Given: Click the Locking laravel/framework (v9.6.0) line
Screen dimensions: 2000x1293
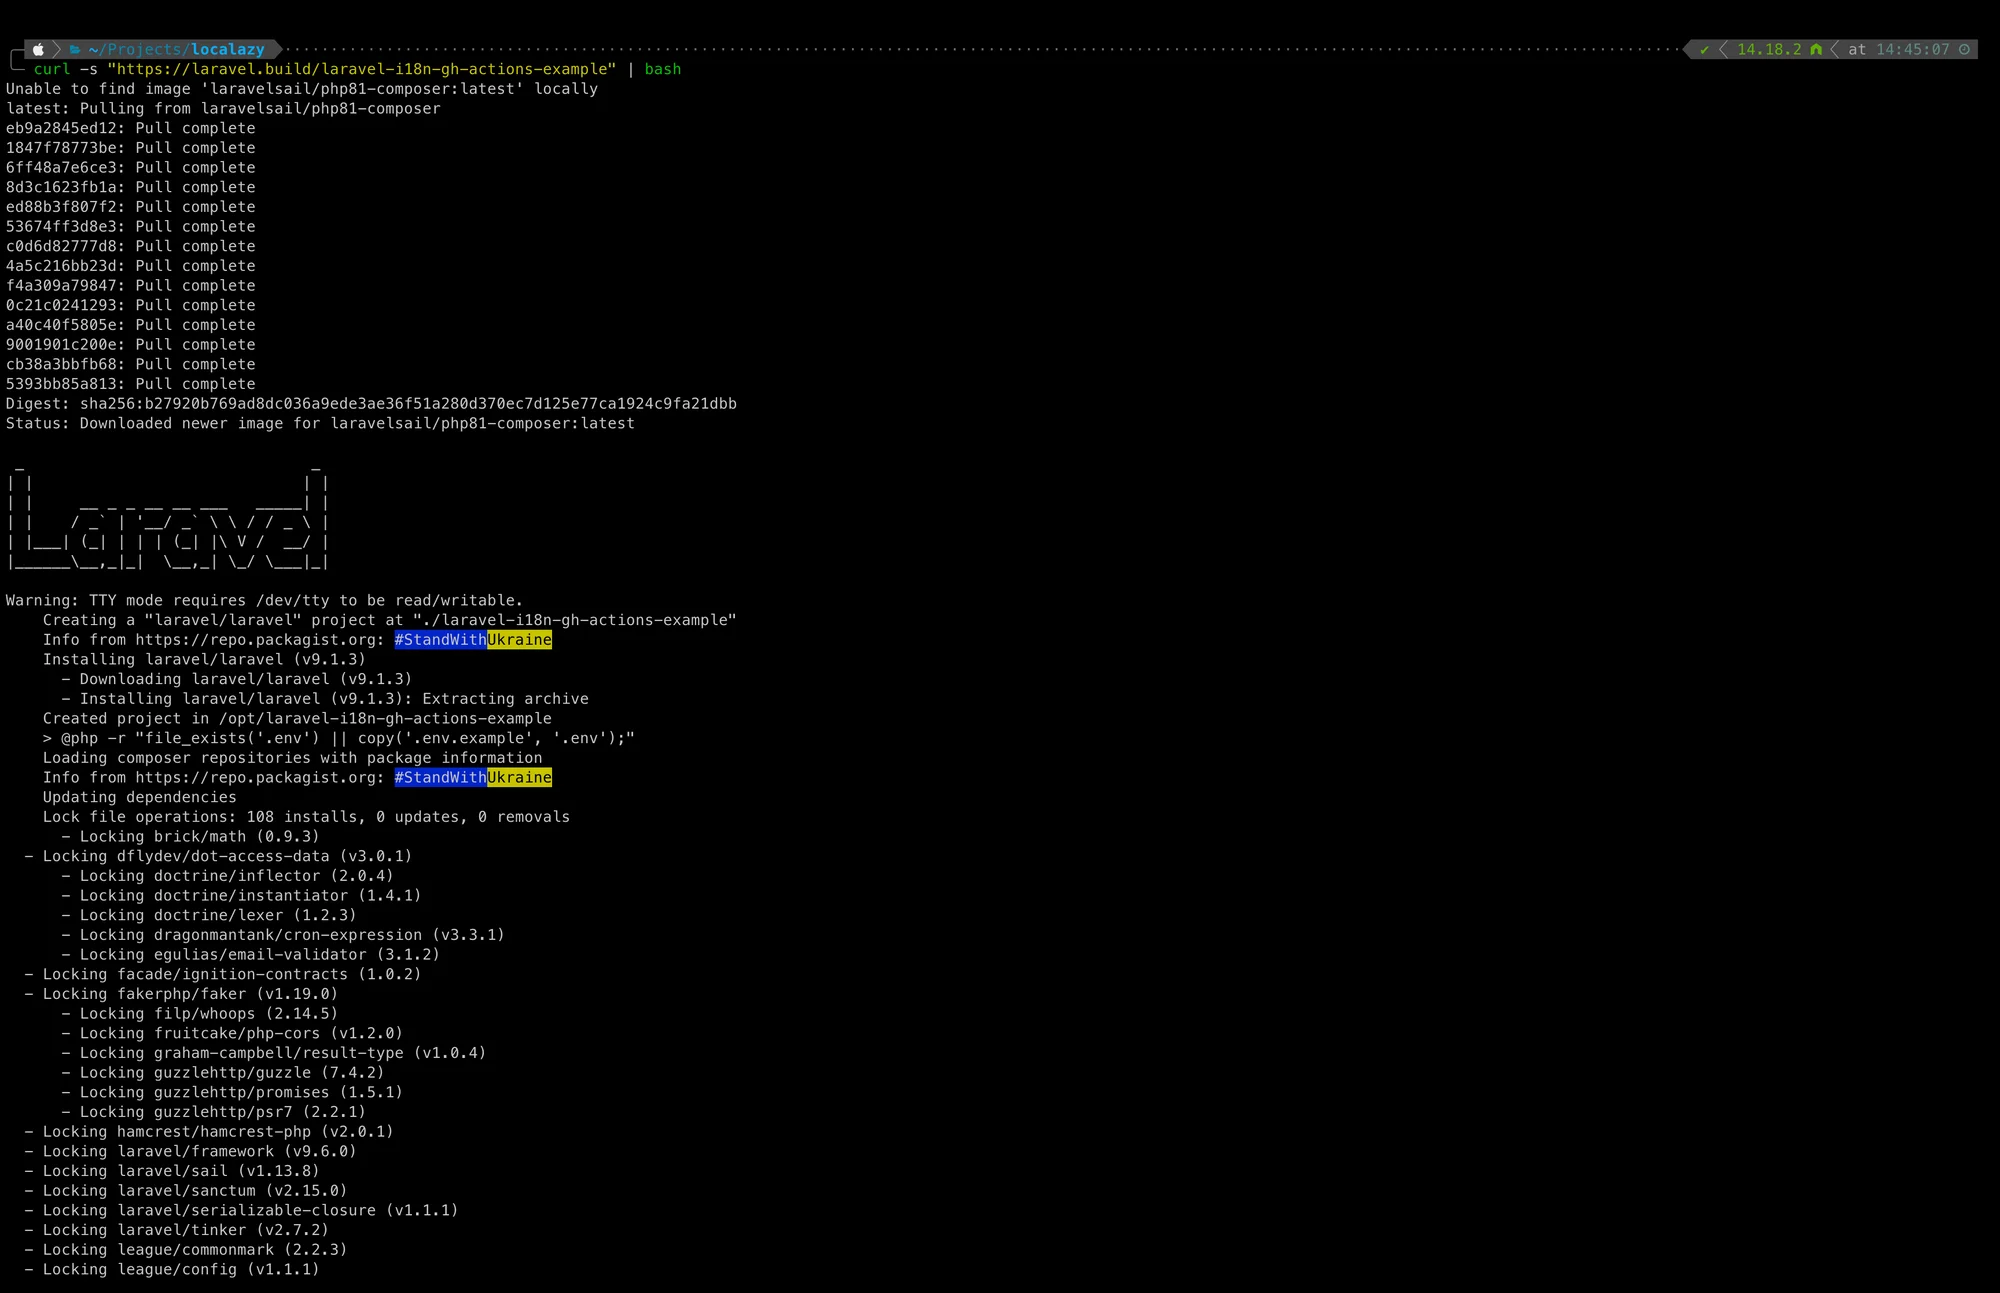Looking at the screenshot, I should tap(190, 1152).
